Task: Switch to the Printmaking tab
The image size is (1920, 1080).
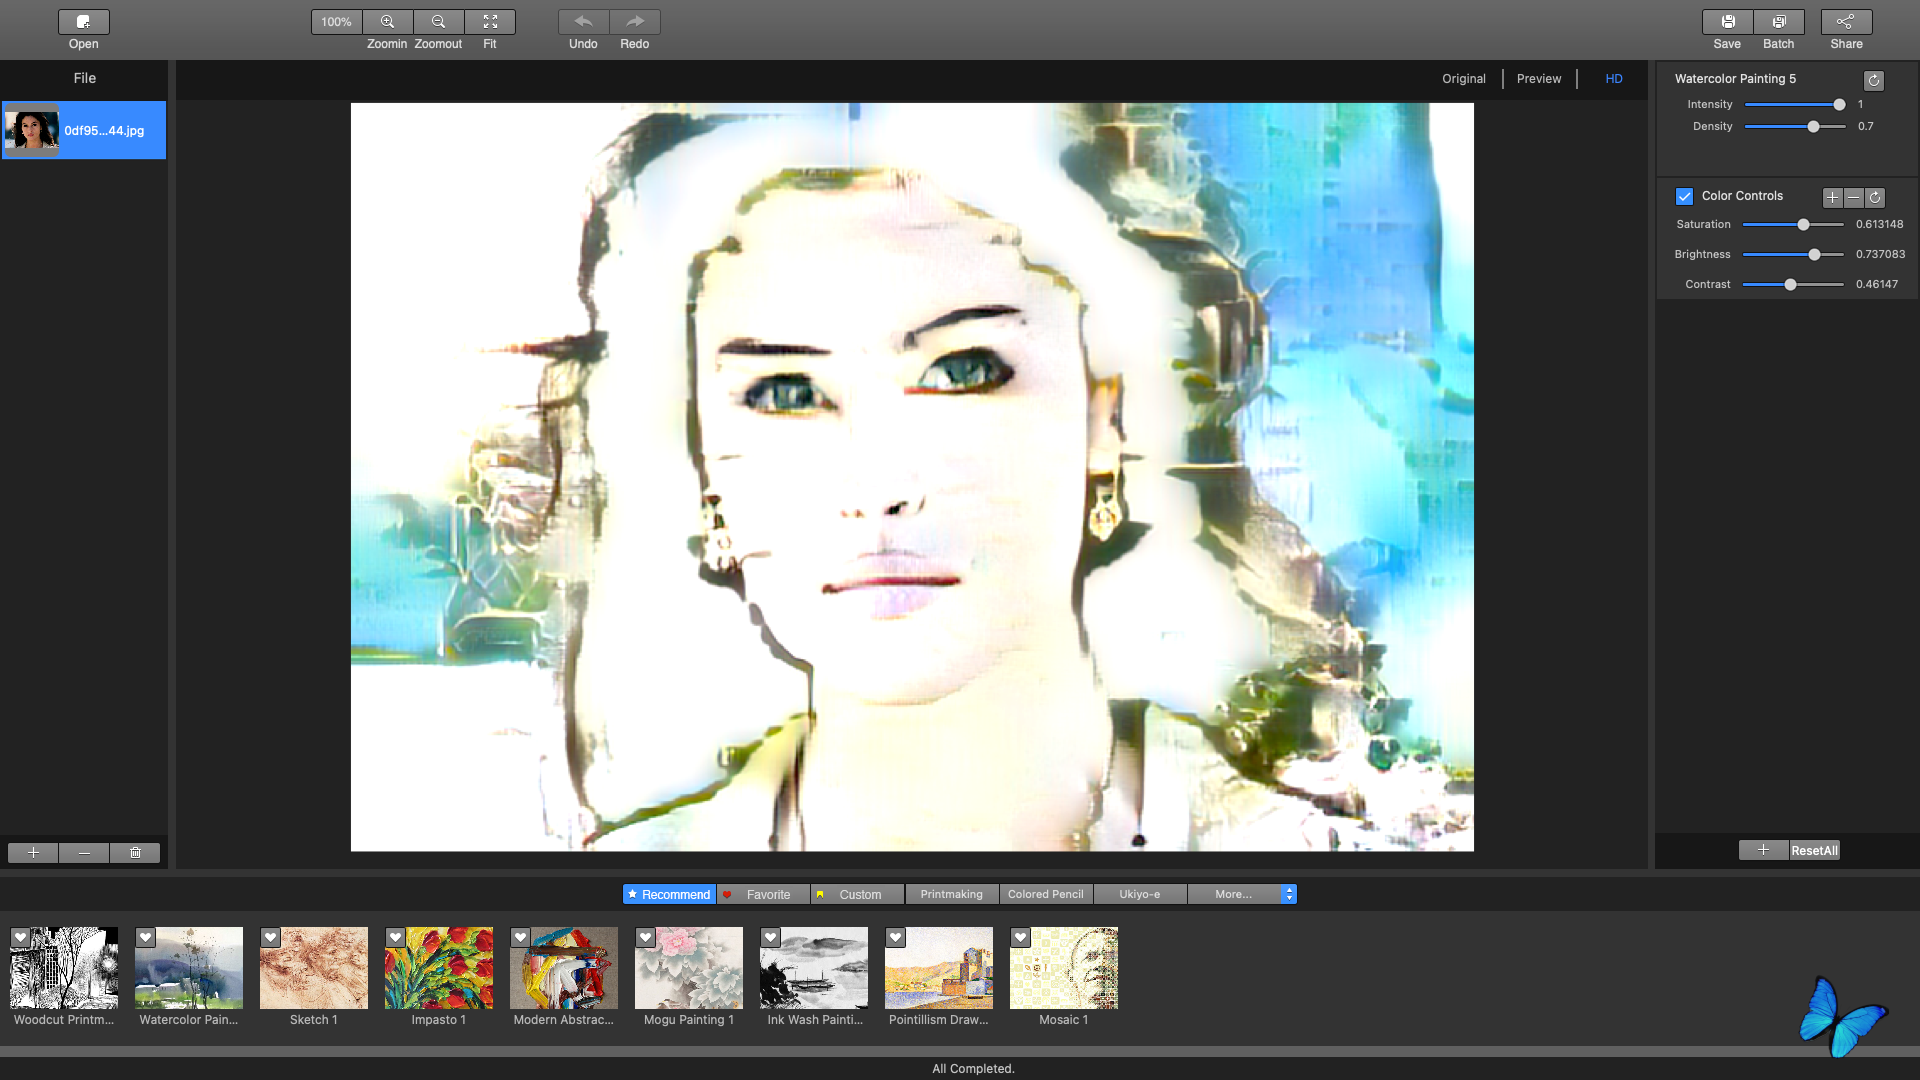Action: pos(952,894)
